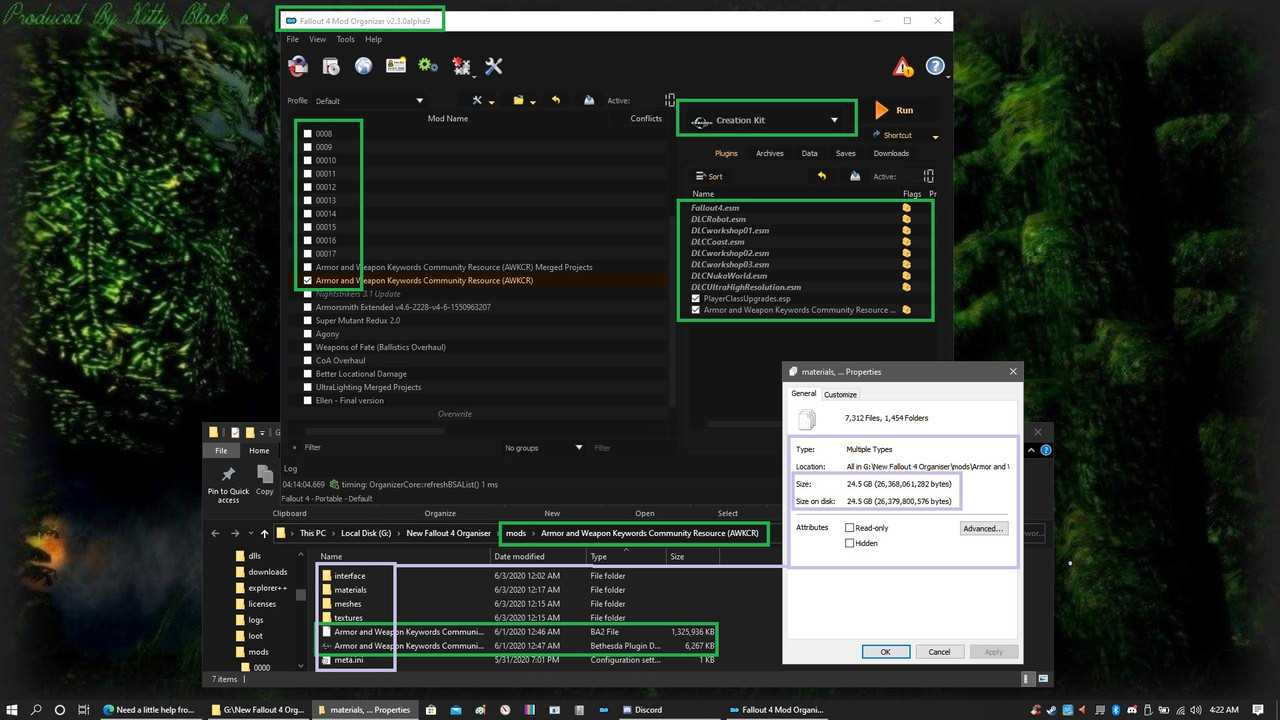The height and width of the screenshot is (720, 1280).
Task: Enable the 00017 mod checkbox
Action: tap(308, 254)
